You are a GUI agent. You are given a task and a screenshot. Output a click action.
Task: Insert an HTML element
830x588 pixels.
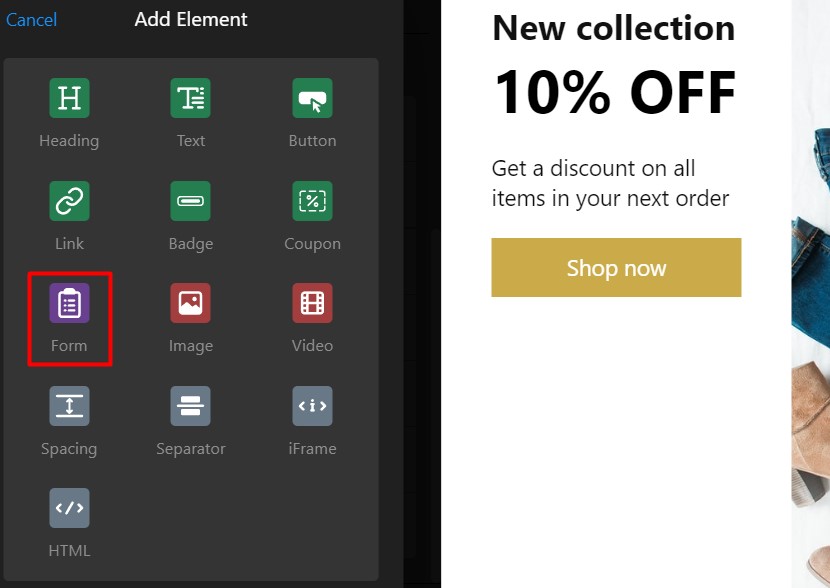(x=69, y=523)
